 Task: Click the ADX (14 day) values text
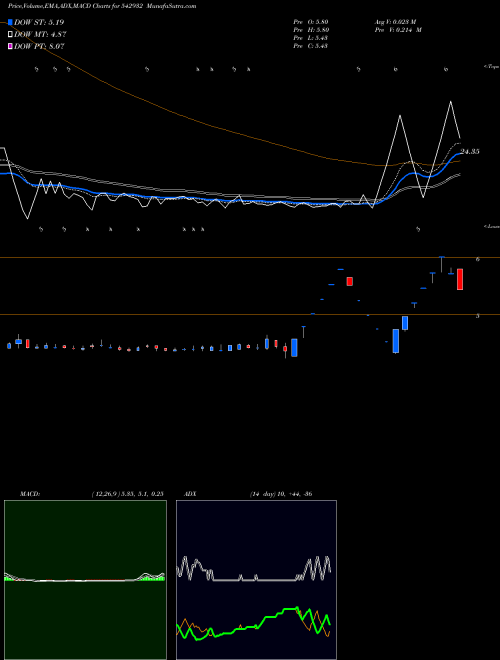[281, 494]
